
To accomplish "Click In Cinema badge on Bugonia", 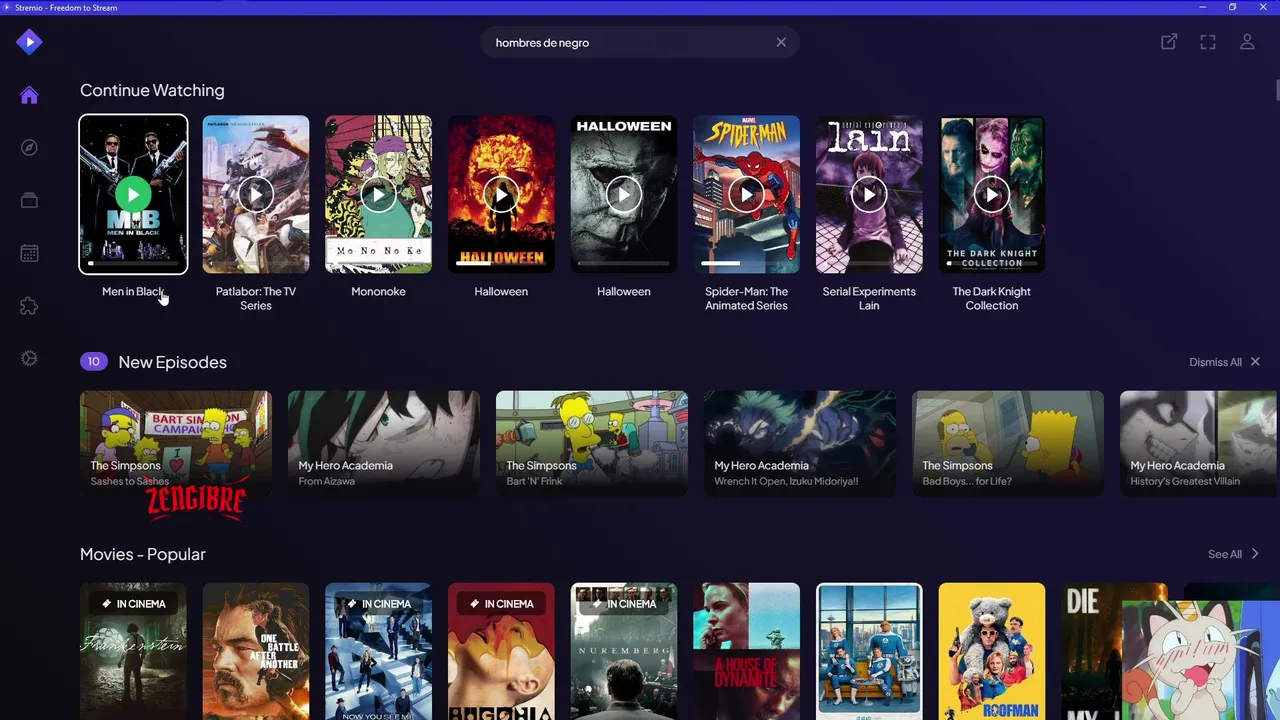I will (501, 604).
